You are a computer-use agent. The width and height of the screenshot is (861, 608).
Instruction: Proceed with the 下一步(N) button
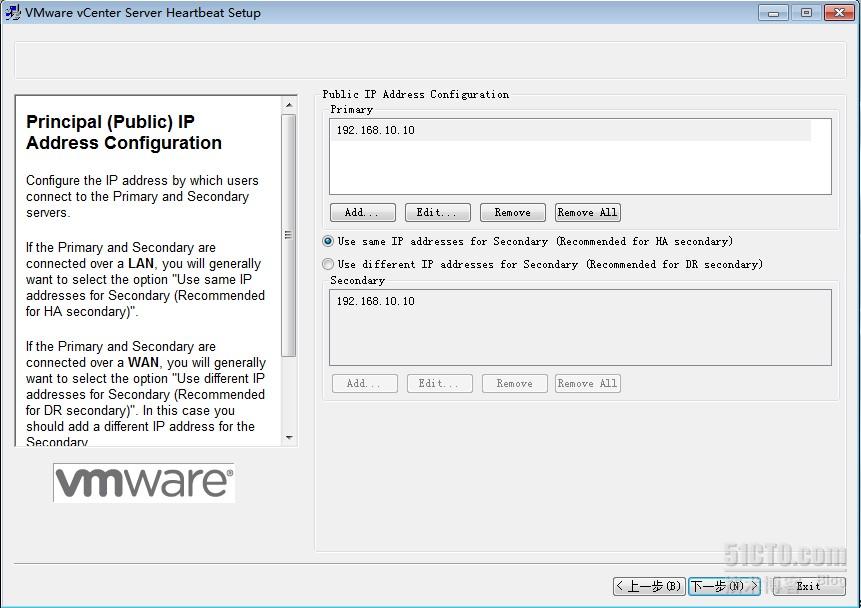click(724, 586)
